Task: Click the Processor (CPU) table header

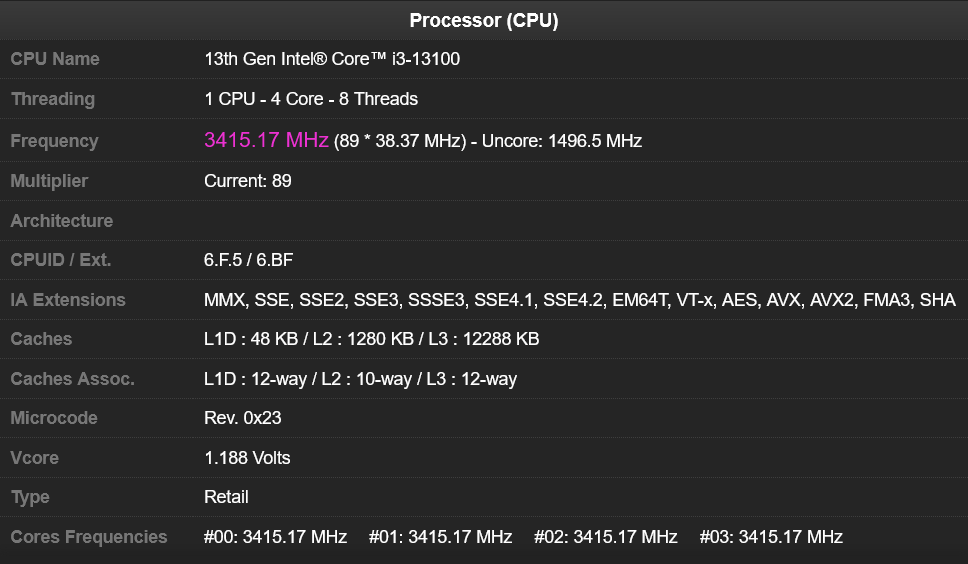Action: click(484, 20)
